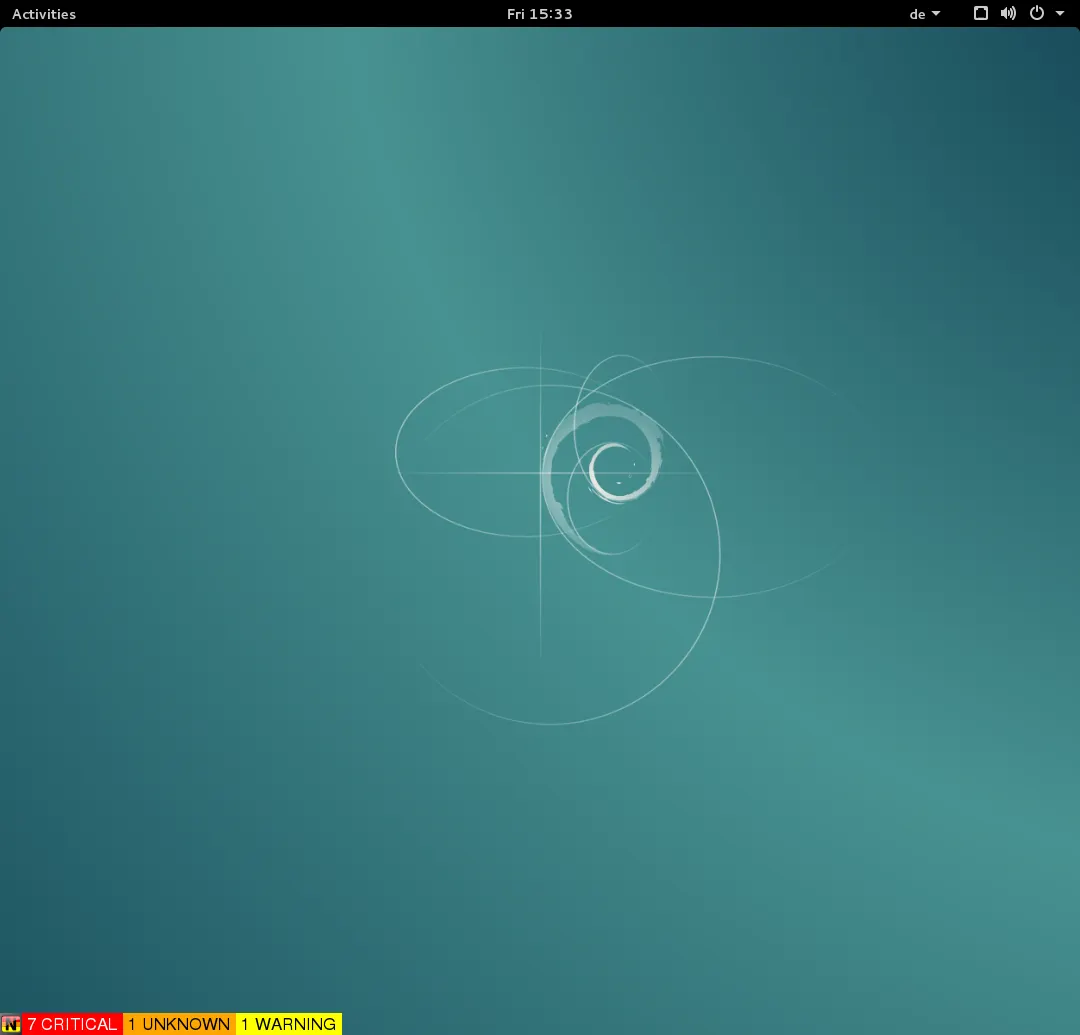Image resolution: width=1080 pixels, height=1035 pixels.
Task: Open the de keyboard layout dropdown
Action: [924, 14]
